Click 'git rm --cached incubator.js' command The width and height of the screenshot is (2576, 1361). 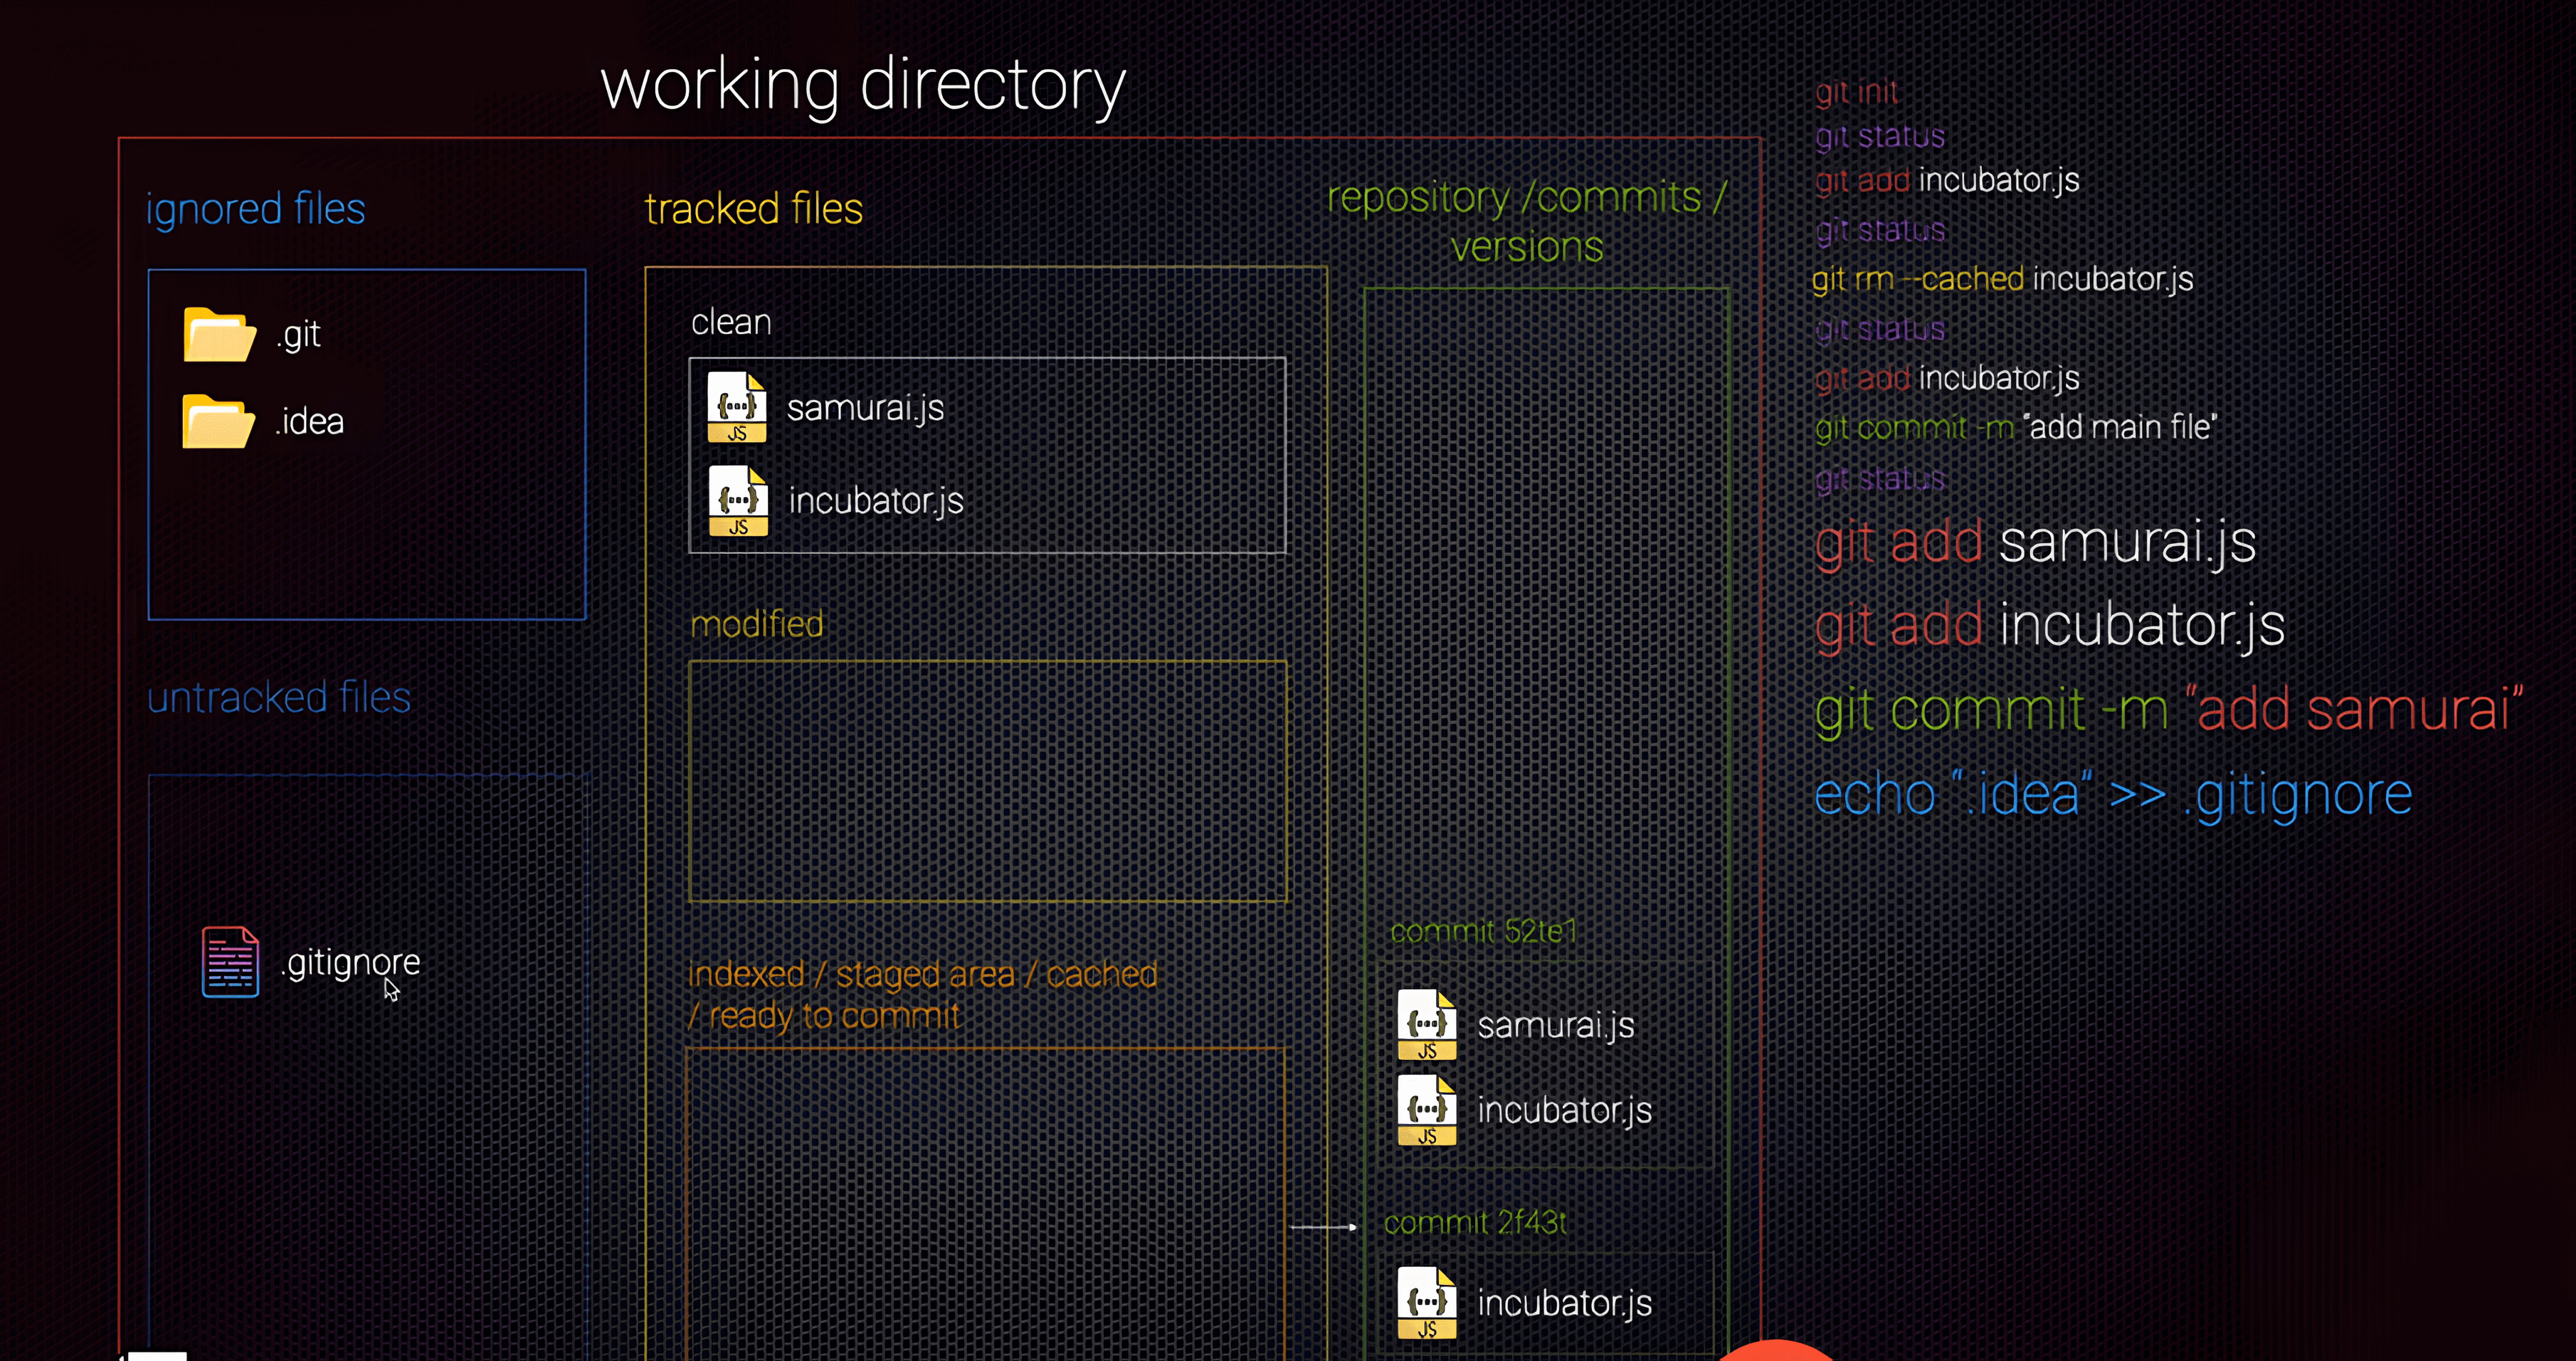click(x=2002, y=279)
